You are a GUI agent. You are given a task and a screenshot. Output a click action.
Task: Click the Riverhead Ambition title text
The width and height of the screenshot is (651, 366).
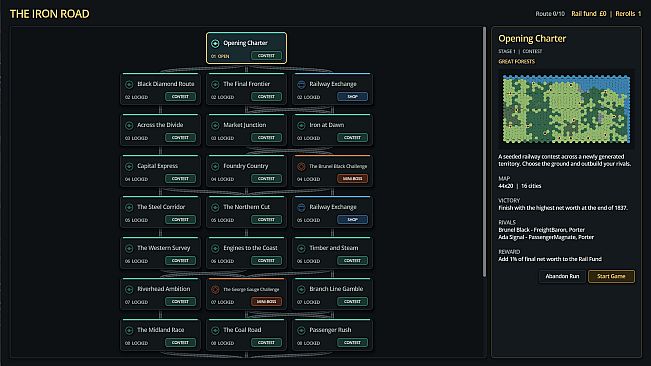[164, 289]
